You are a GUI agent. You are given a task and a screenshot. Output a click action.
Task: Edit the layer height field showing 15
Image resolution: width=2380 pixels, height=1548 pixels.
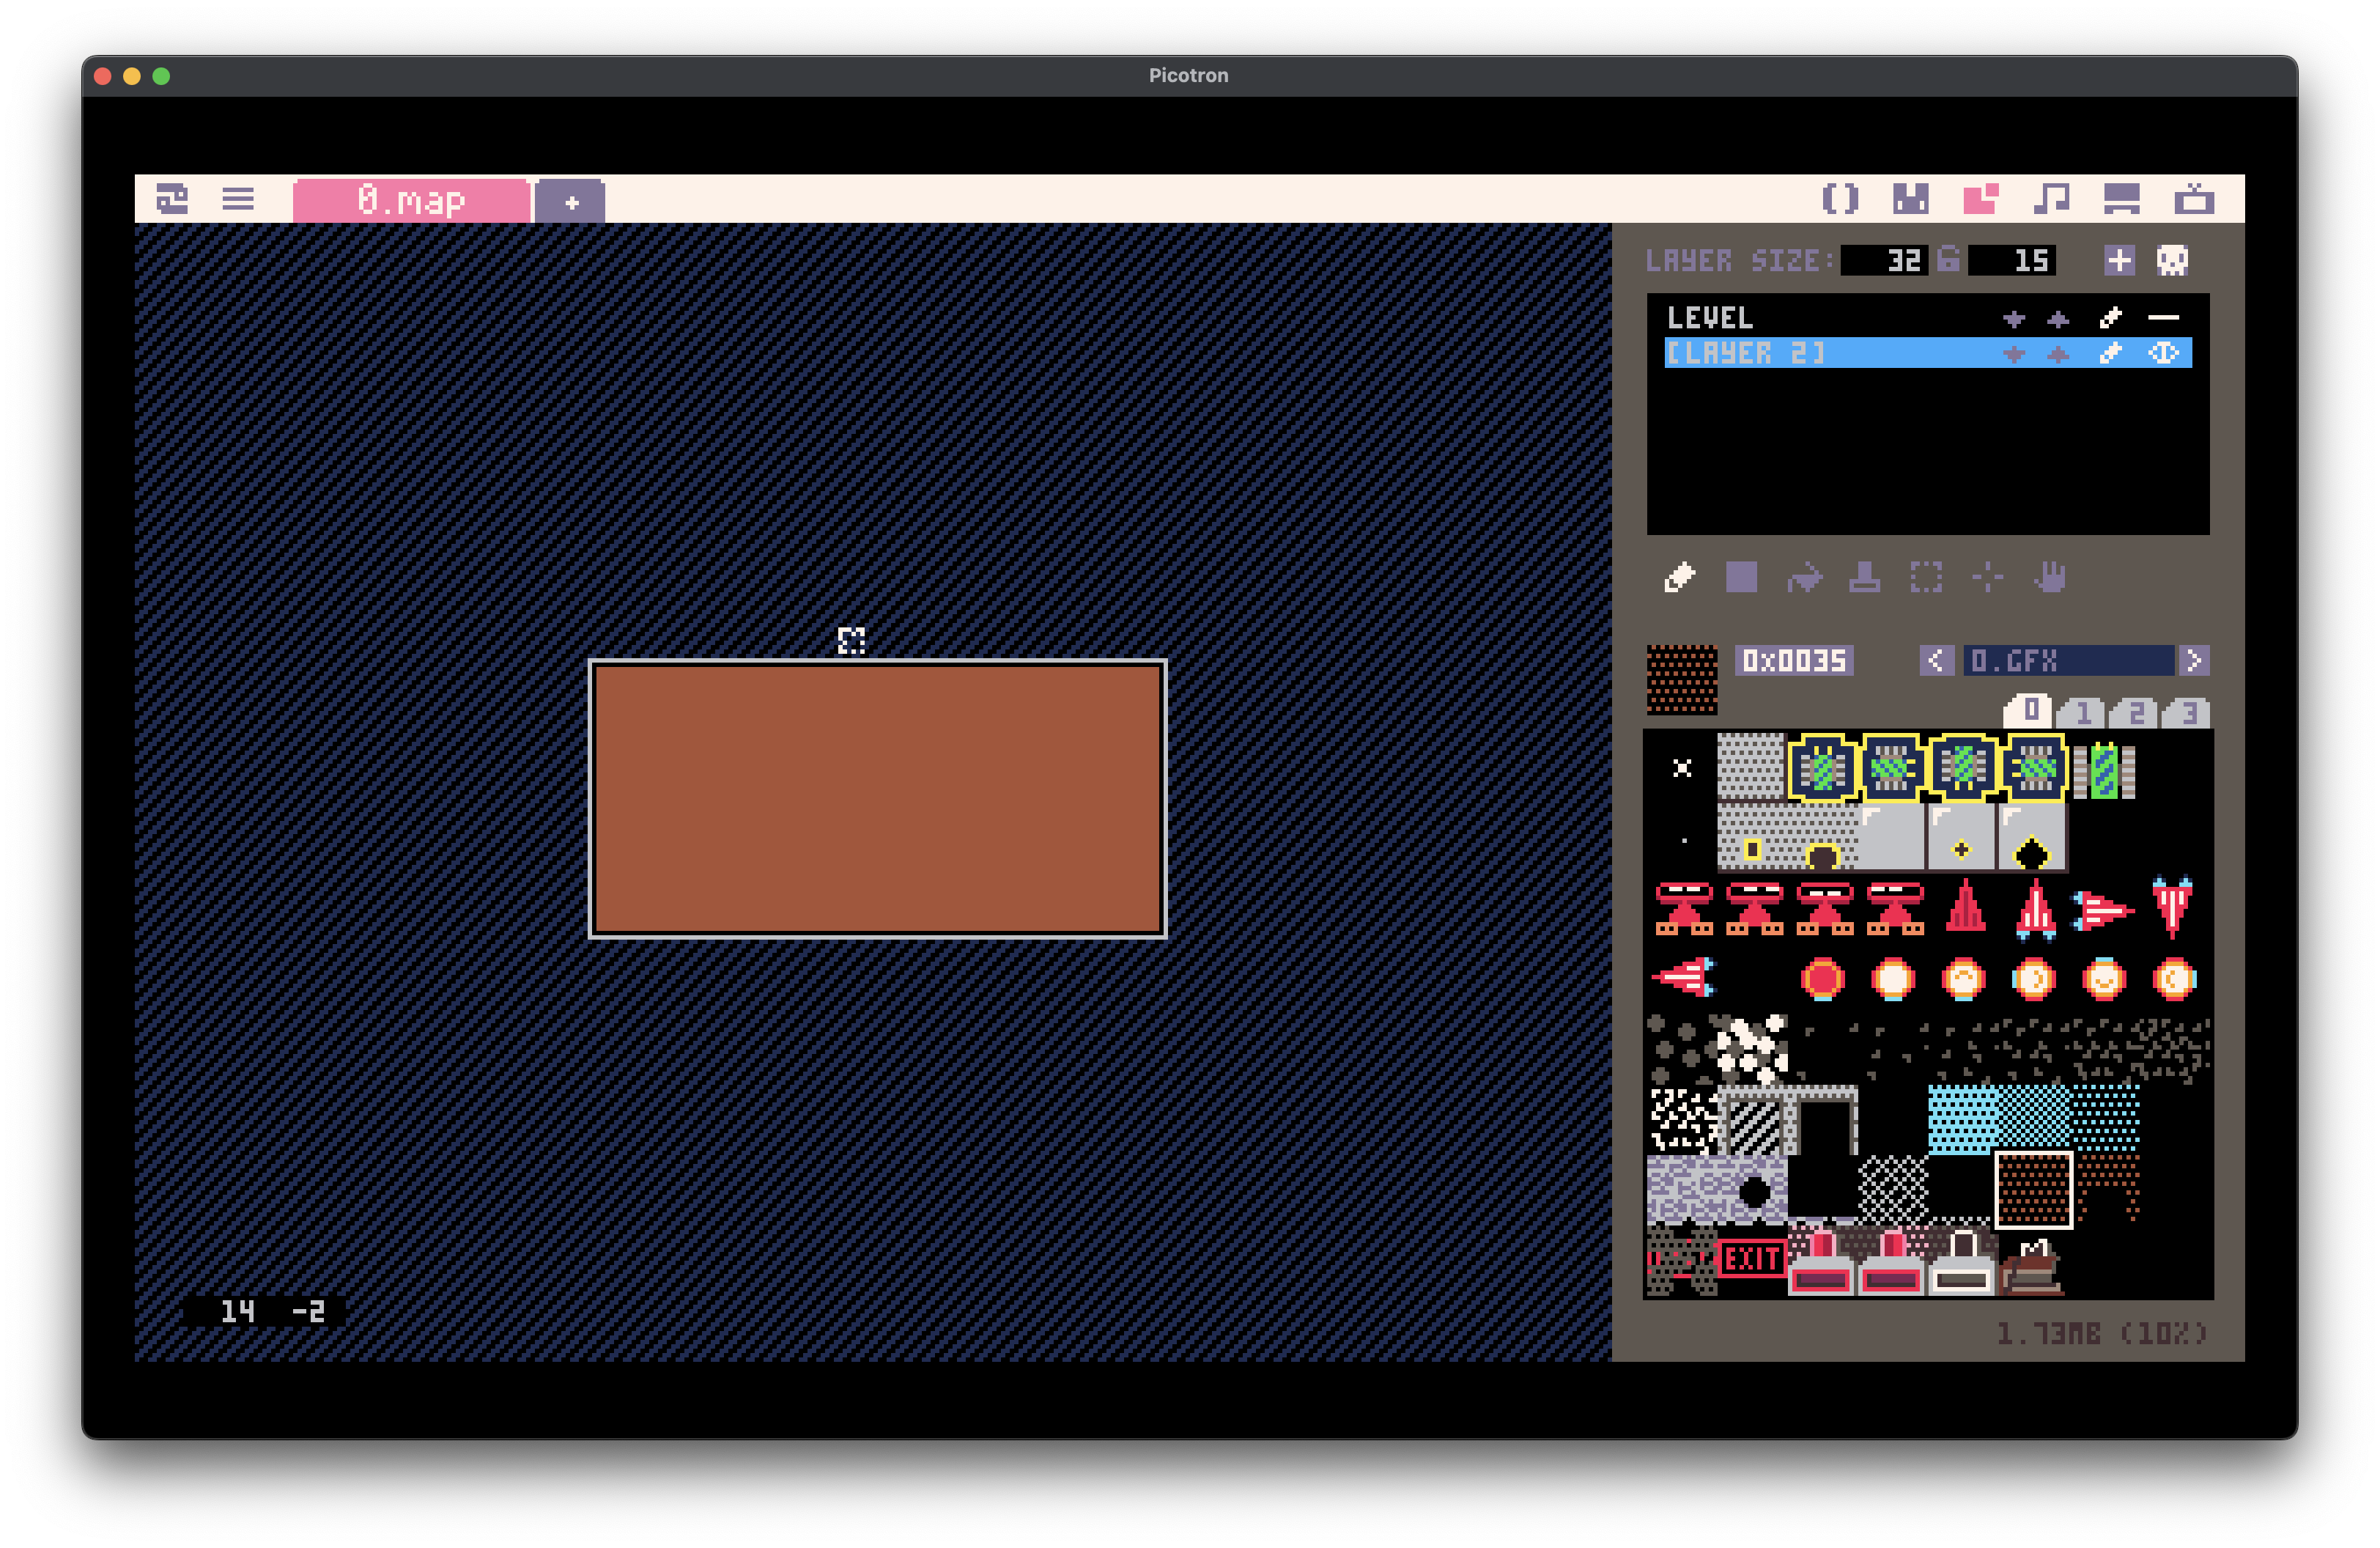click(x=2011, y=261)
